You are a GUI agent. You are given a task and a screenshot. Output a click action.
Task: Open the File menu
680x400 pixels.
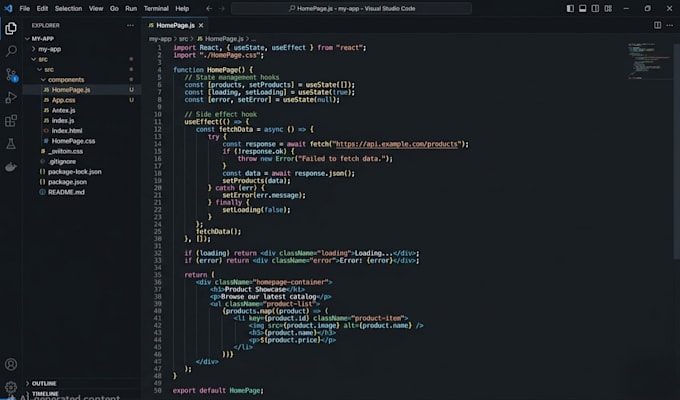25,8
